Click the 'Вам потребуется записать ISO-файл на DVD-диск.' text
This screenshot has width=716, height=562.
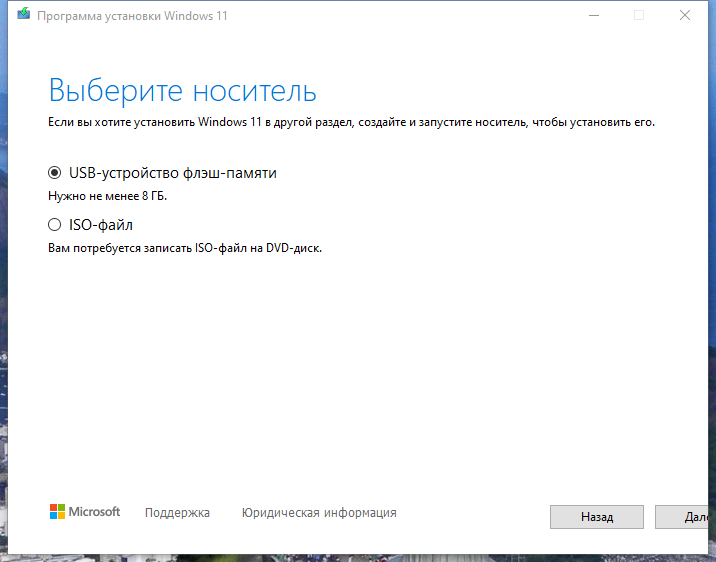coord(185,248)
